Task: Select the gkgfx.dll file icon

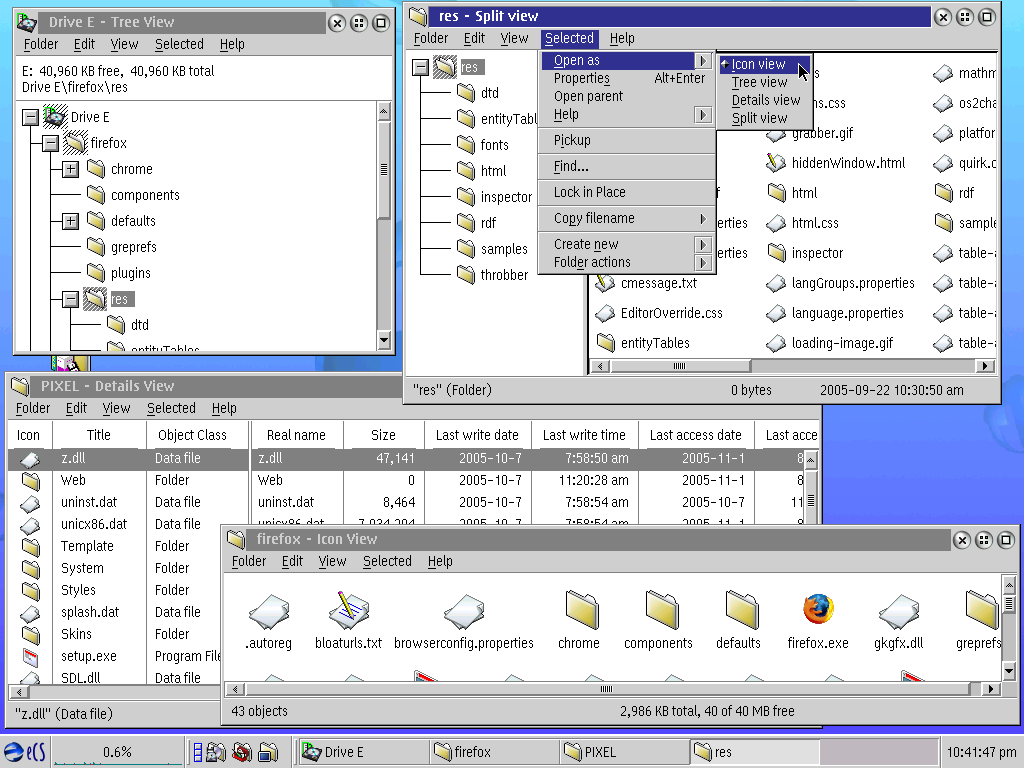Action: [899, 611]
